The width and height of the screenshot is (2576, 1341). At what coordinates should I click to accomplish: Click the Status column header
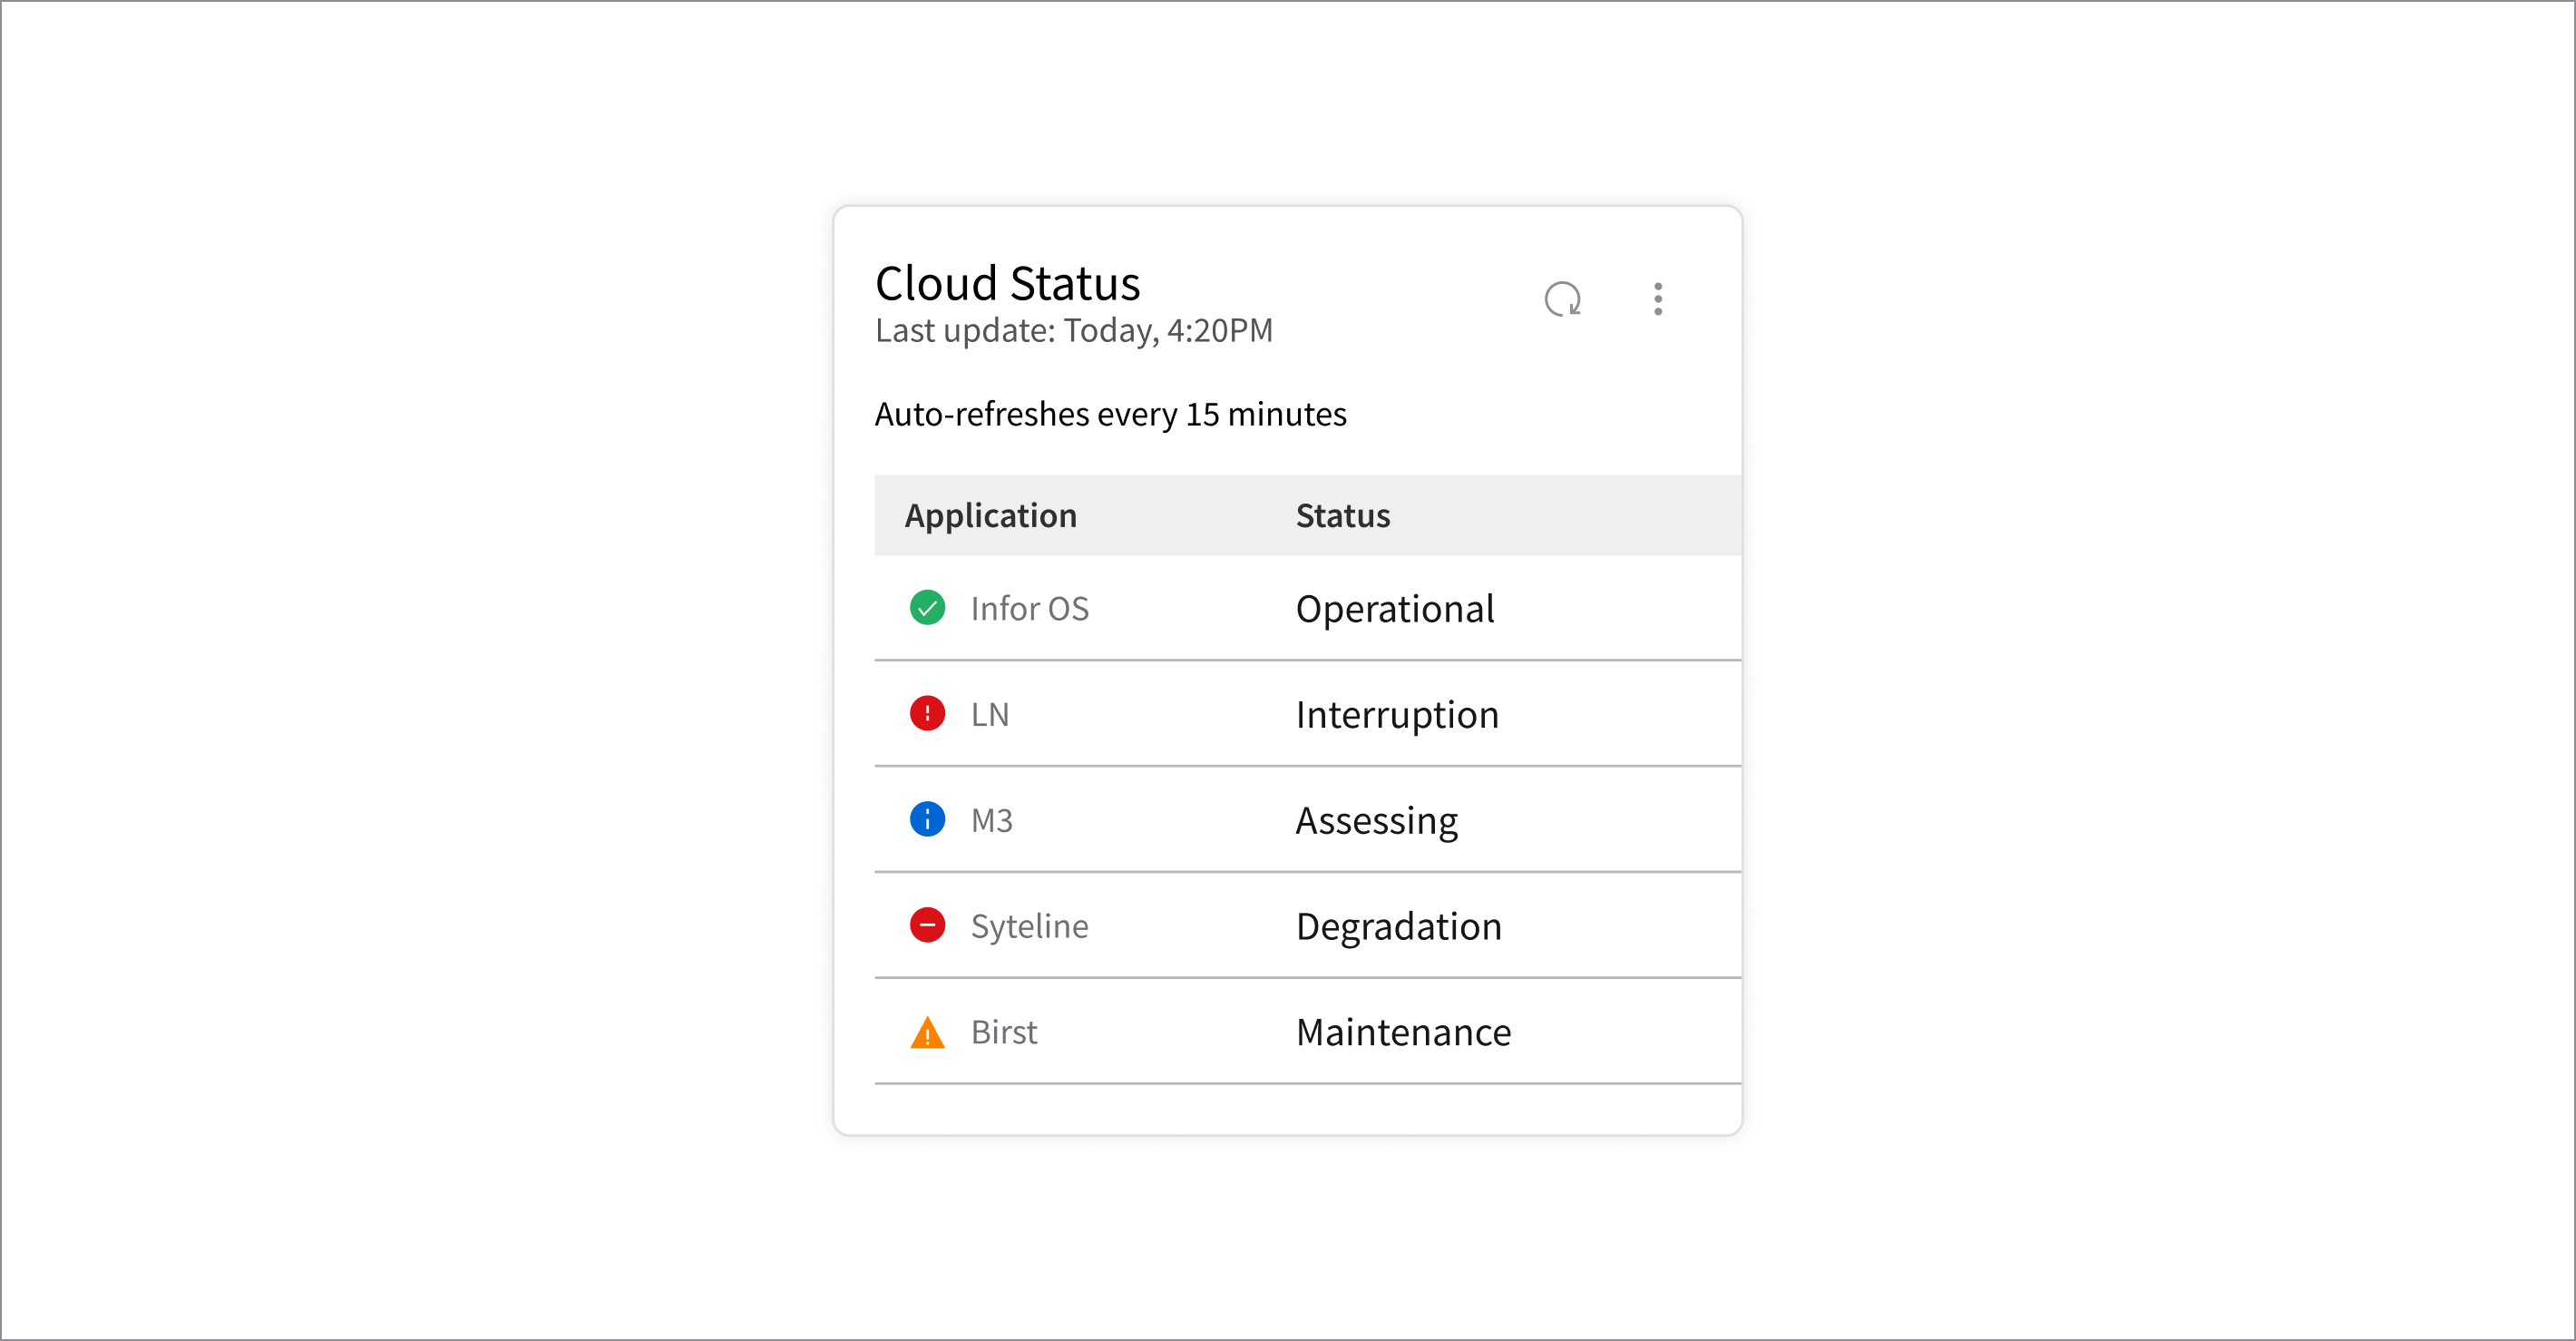1343,516
